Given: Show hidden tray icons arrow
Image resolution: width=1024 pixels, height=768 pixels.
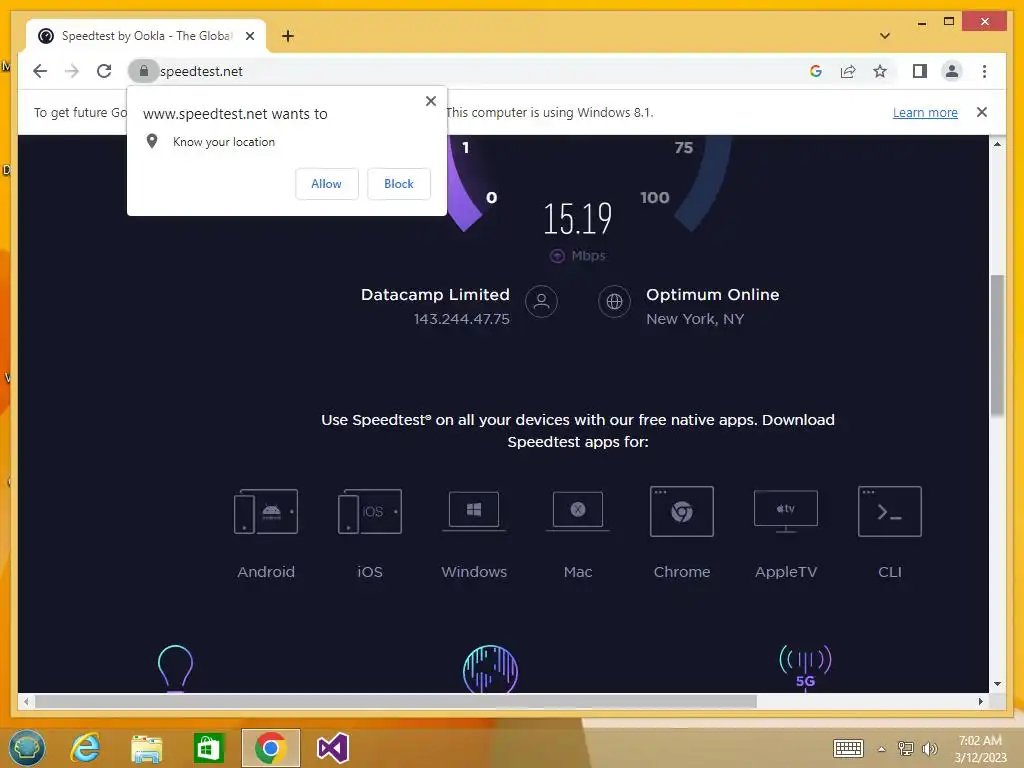Looking at the screenshot, I should [x=882, y=749].
